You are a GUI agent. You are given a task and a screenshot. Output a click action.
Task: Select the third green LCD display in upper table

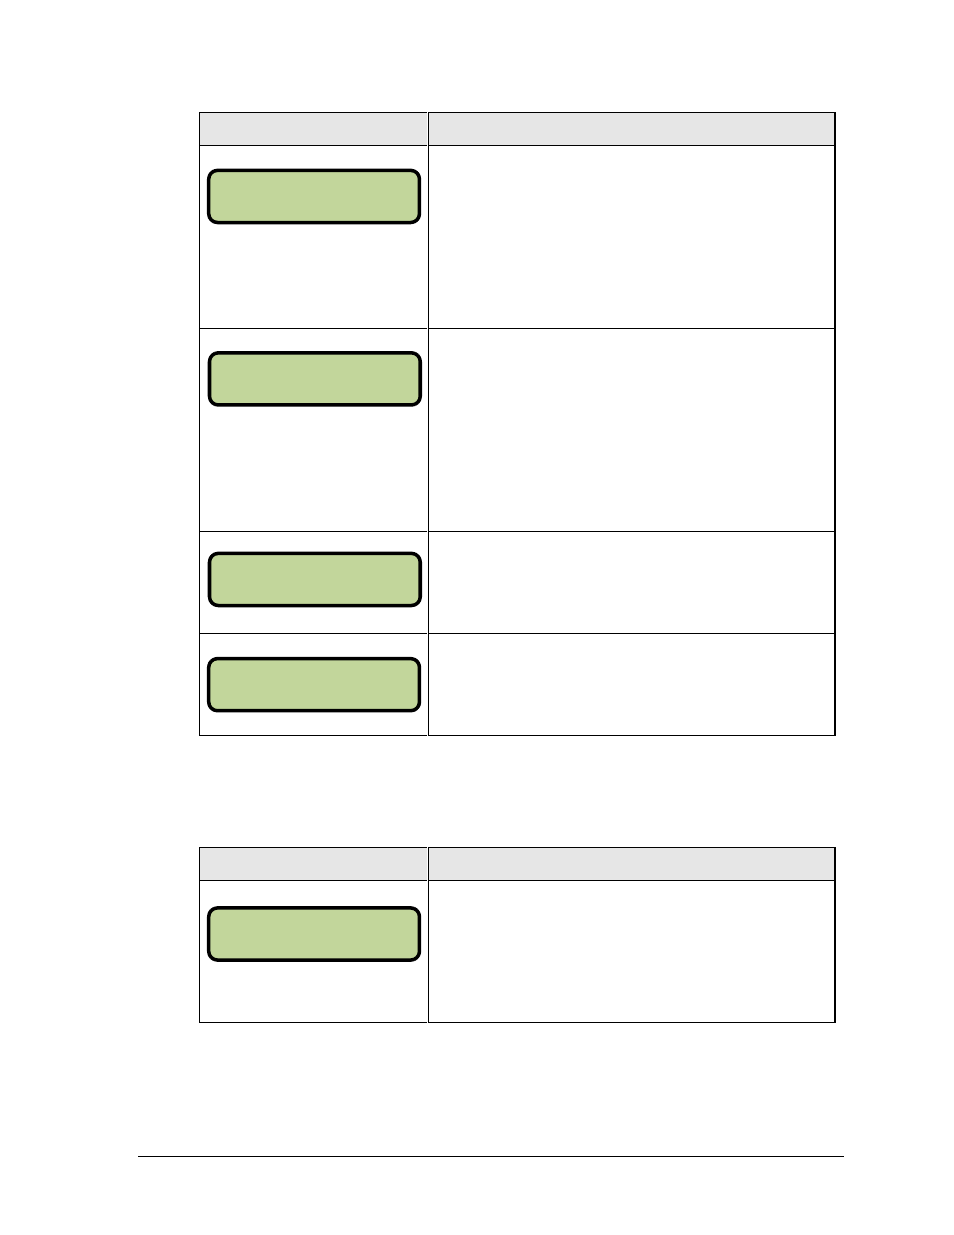(x=314, y=580)
